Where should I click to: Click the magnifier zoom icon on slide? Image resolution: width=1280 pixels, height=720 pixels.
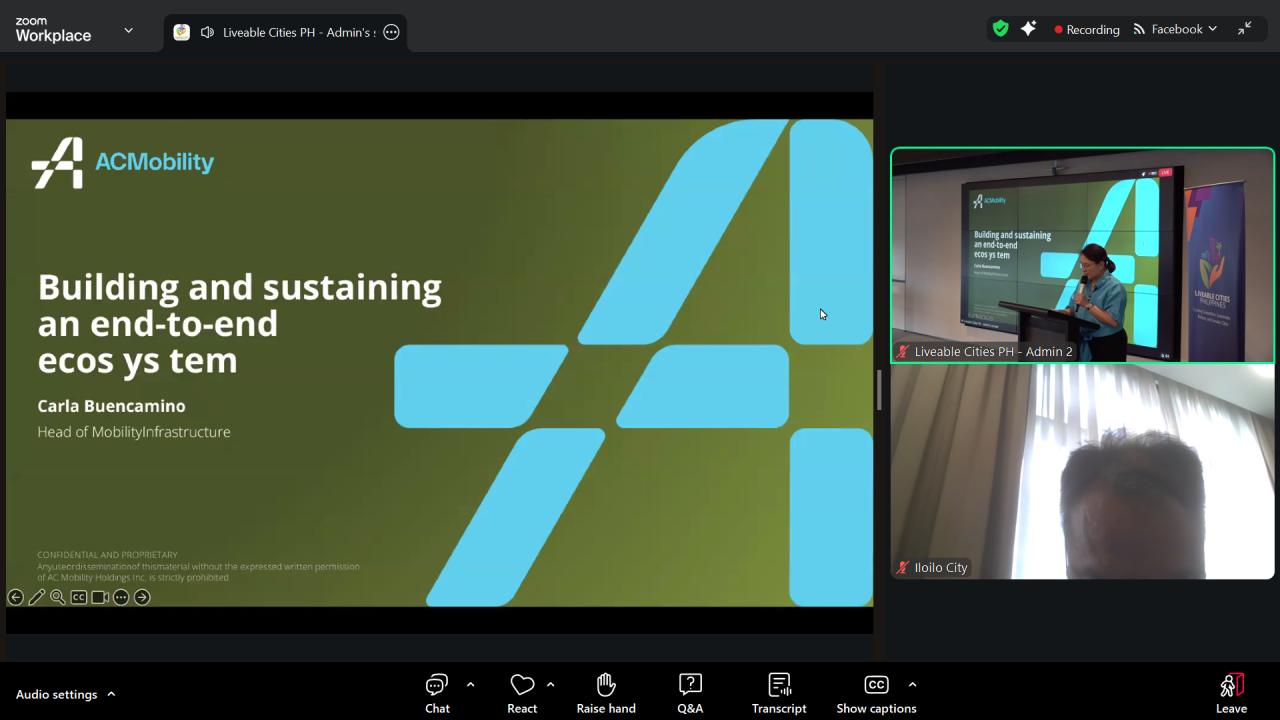coord(58,597)
